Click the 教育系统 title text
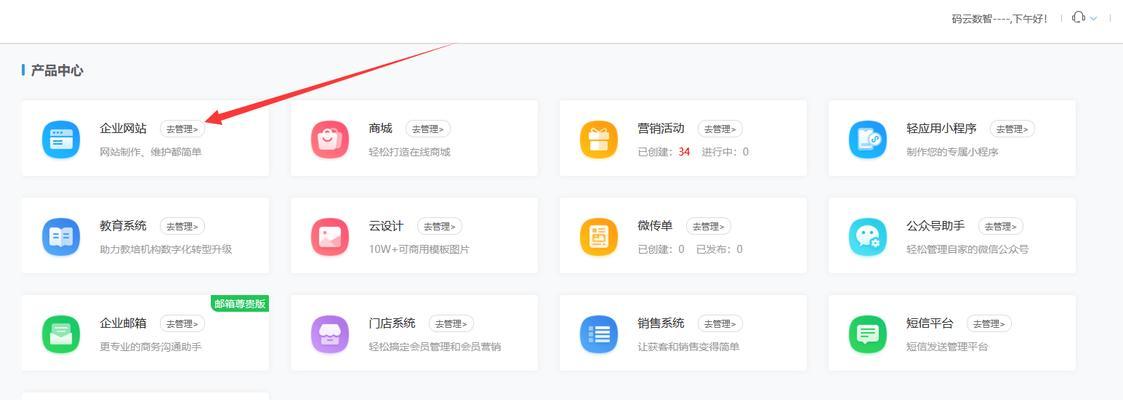Screen dimensions: 1123x400 point(123,226)
